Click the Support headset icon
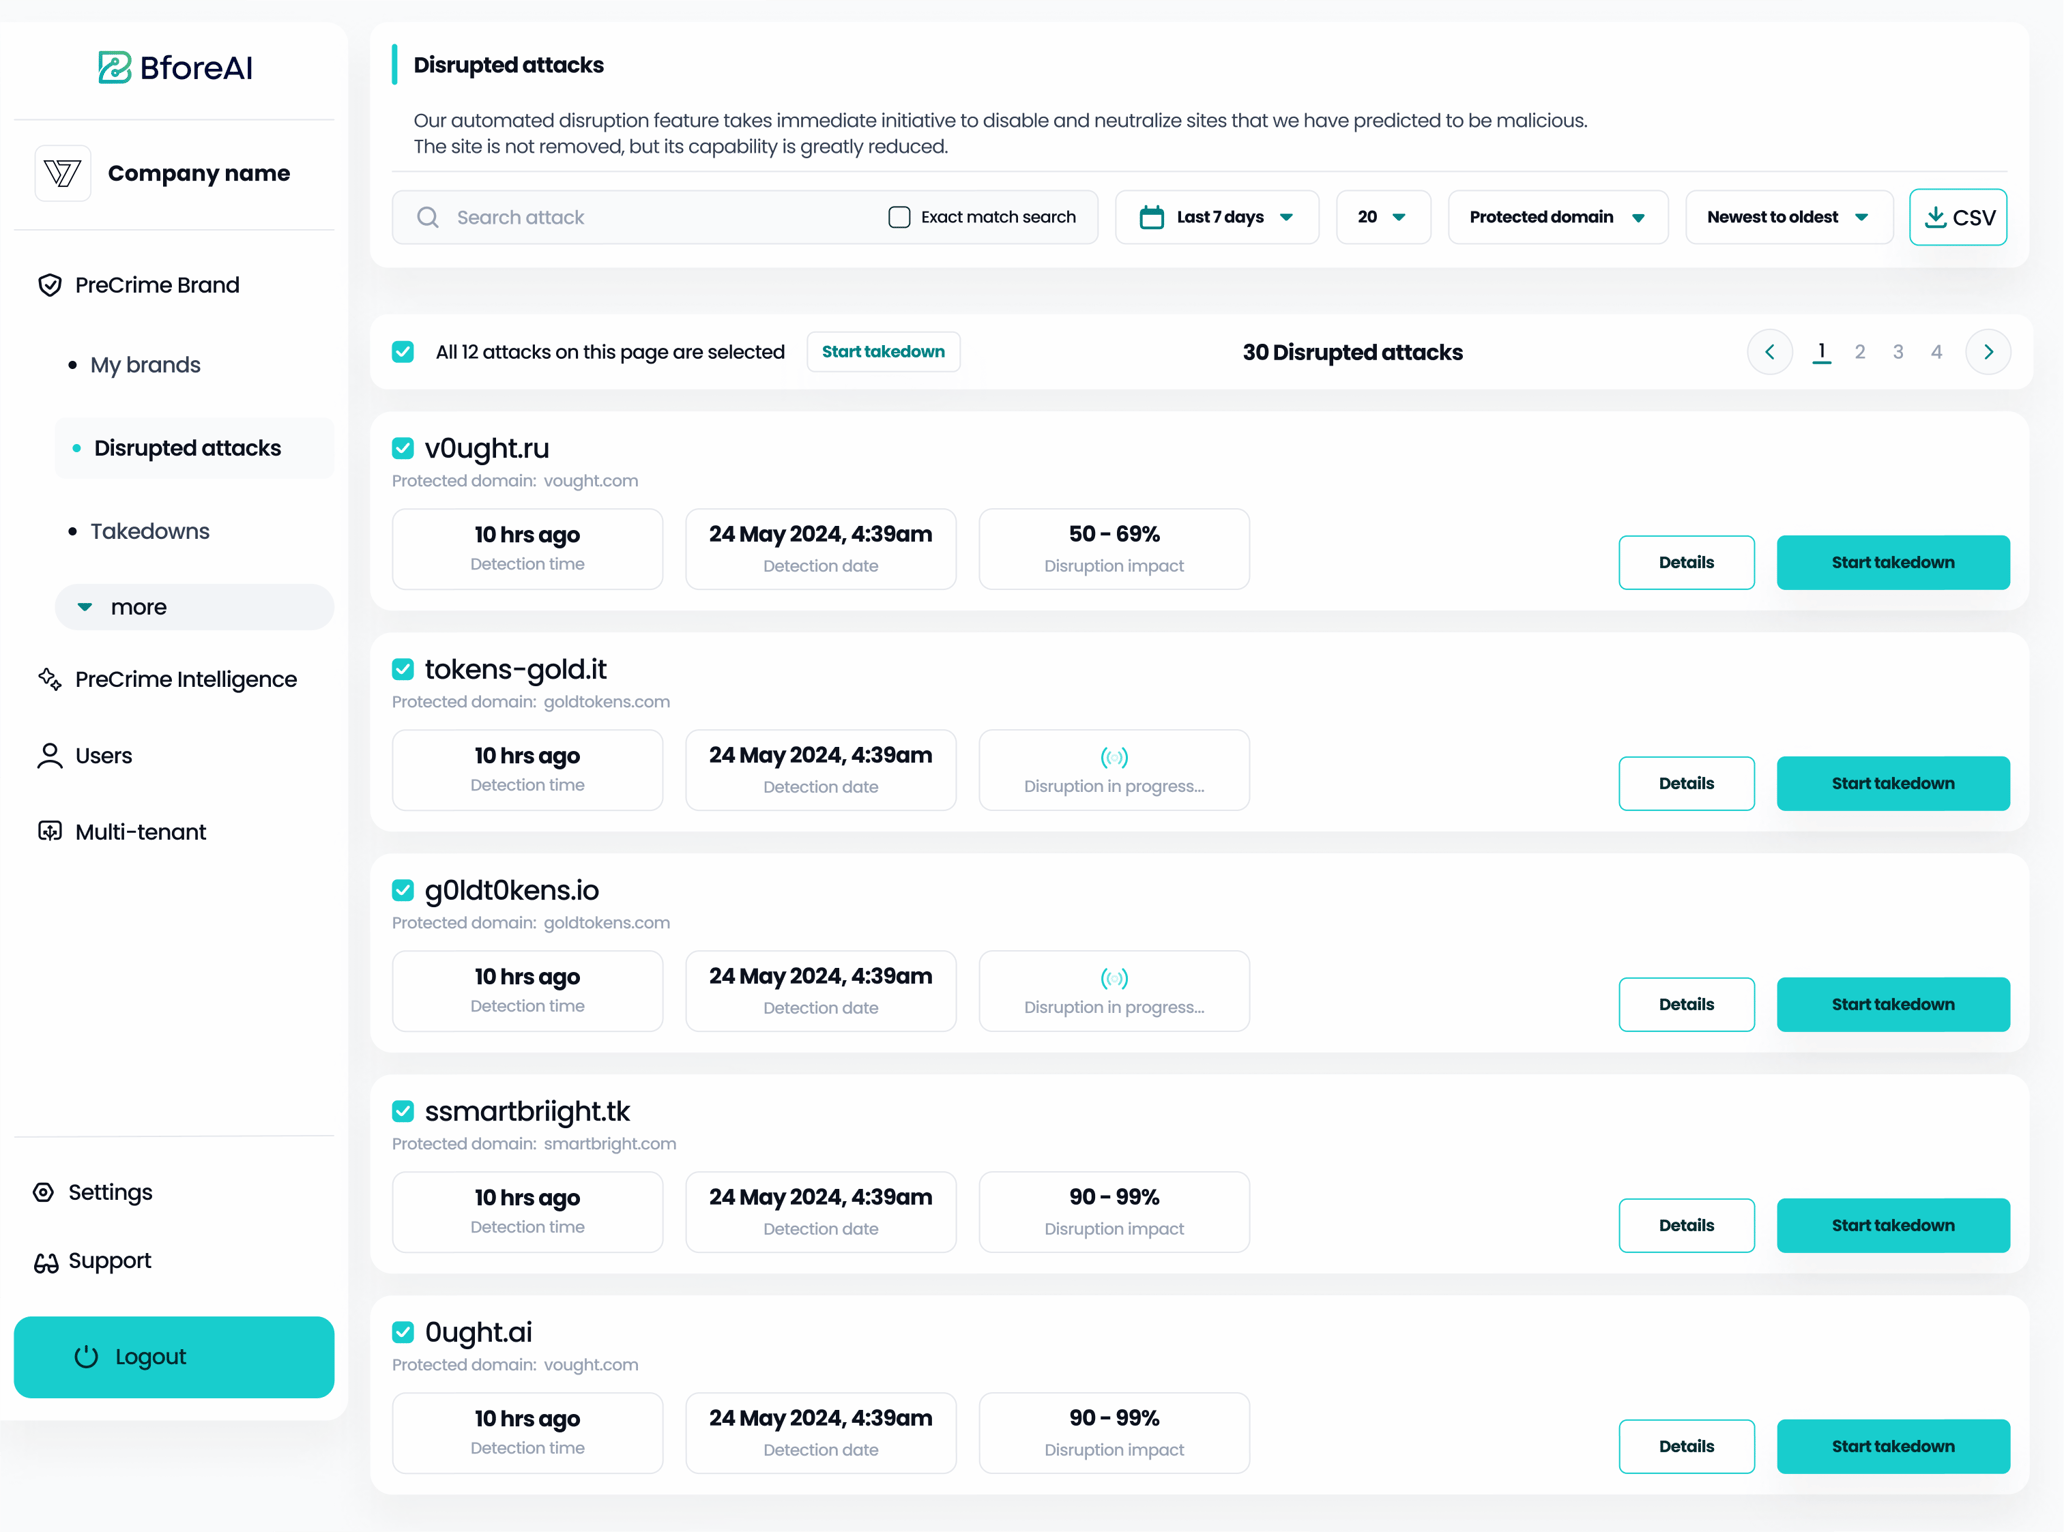 (x=46, y=1262)
